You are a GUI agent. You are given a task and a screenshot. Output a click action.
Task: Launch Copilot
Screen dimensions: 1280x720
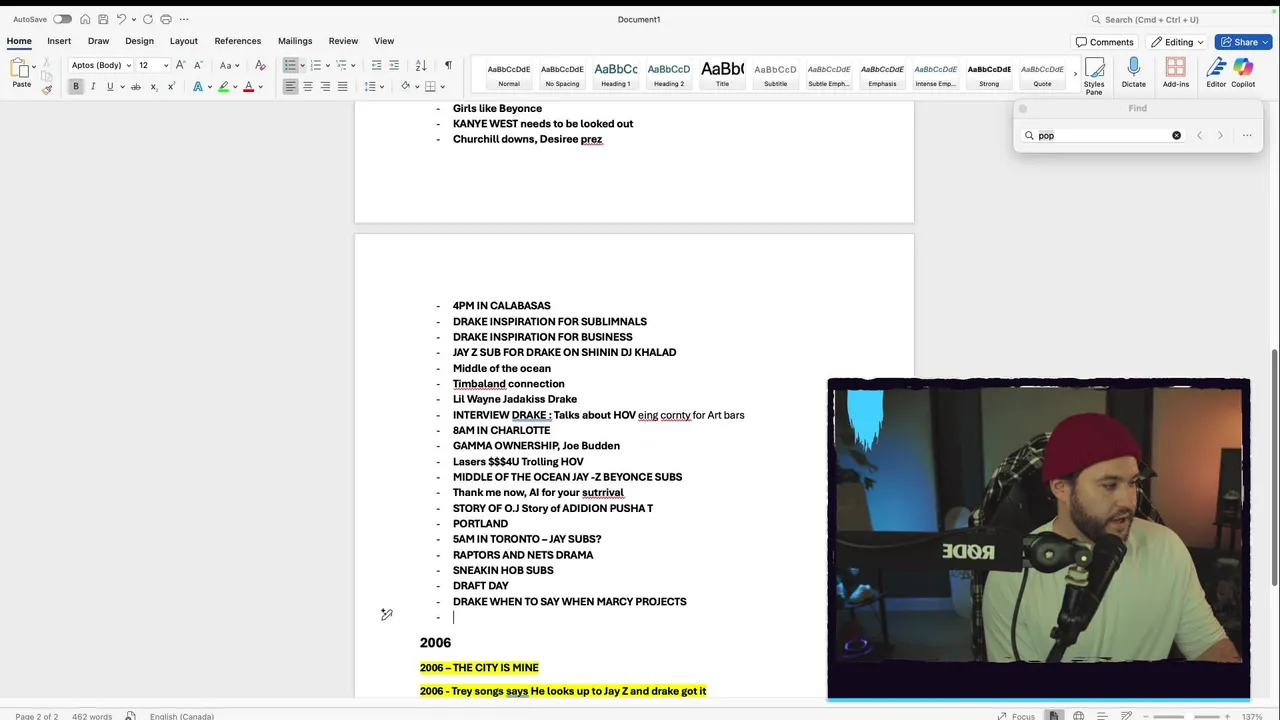1243,73
